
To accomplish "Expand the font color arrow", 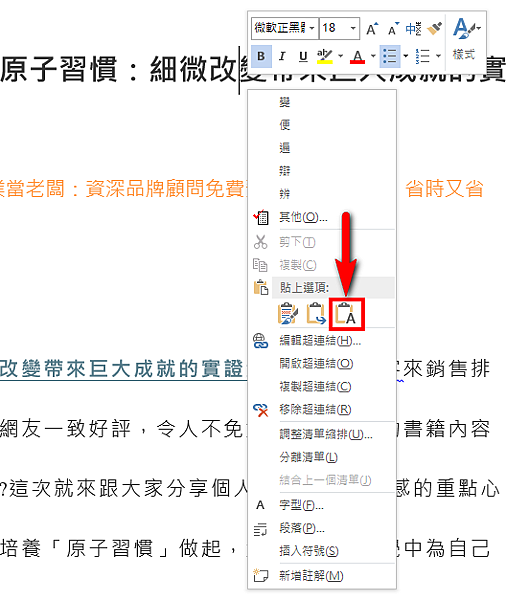I will (x=373, y=56).
